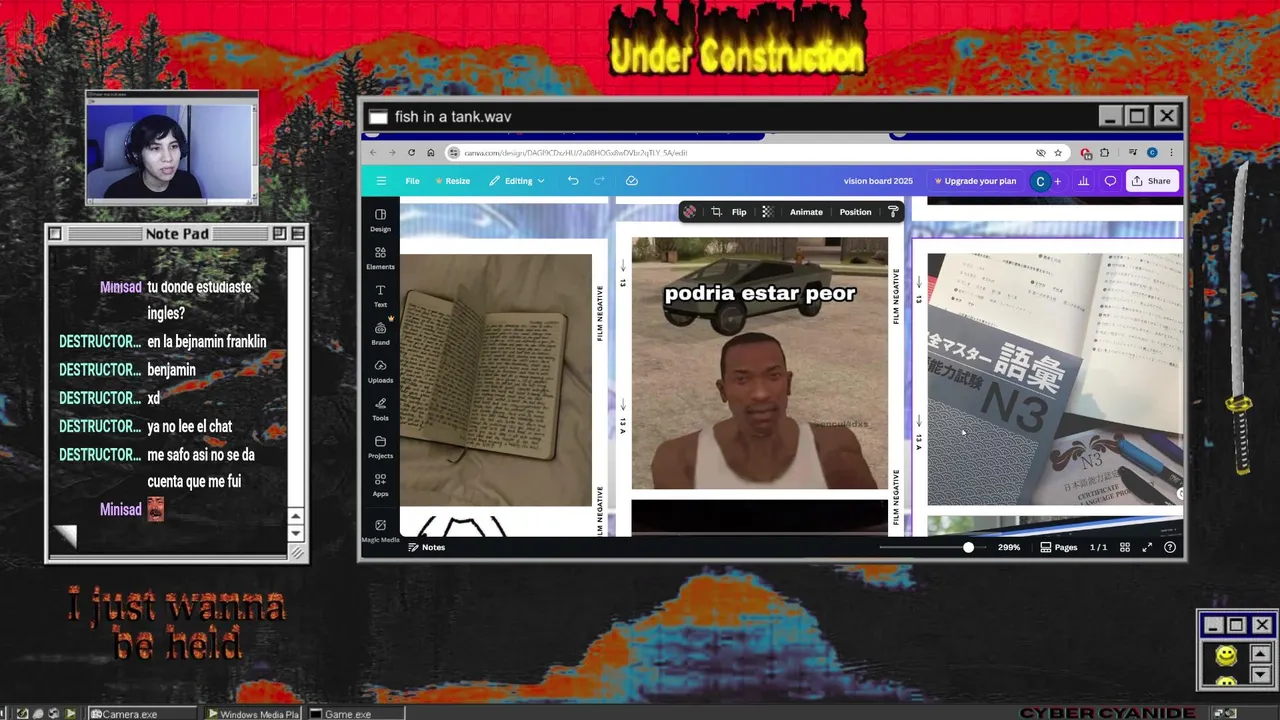Viewport: 1280px width, 720px height.
Task: Open the comments speech bubble
Action: (1110, 181)
